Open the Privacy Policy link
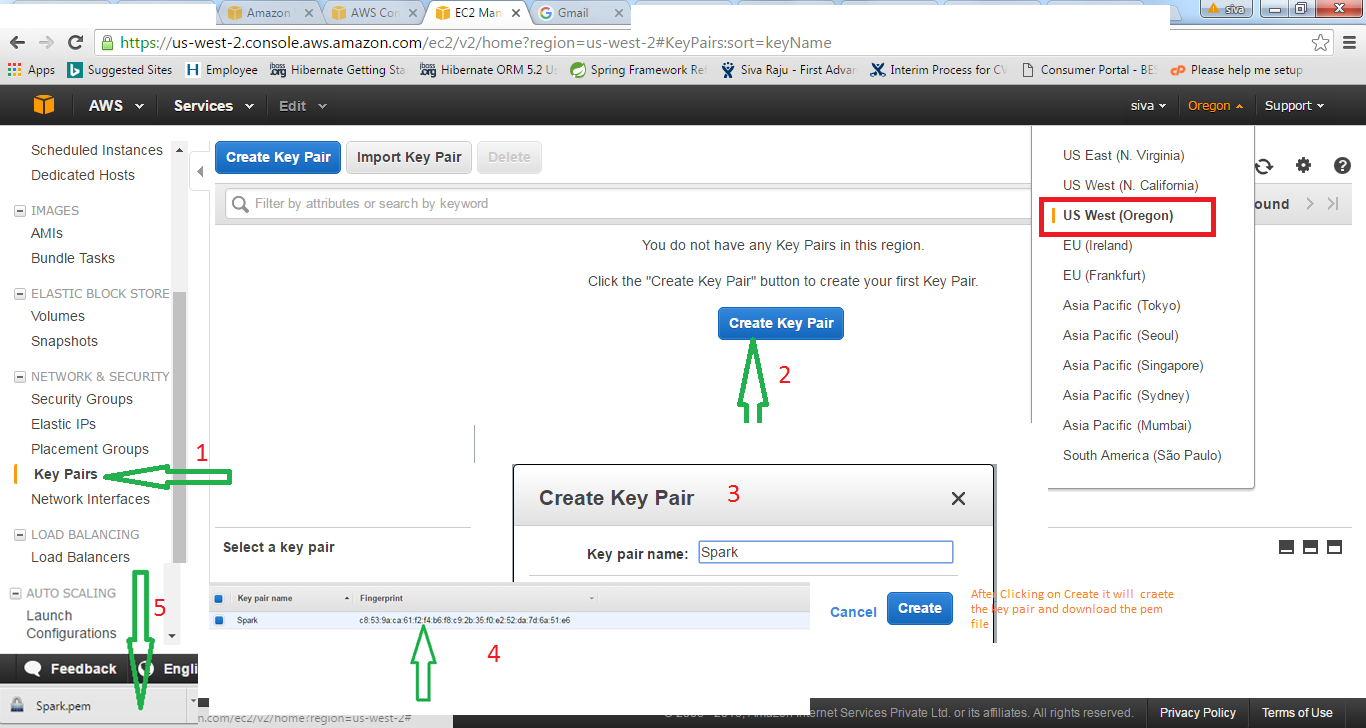The width and height of the screenshot is (1366, 728). (1197, 712)
